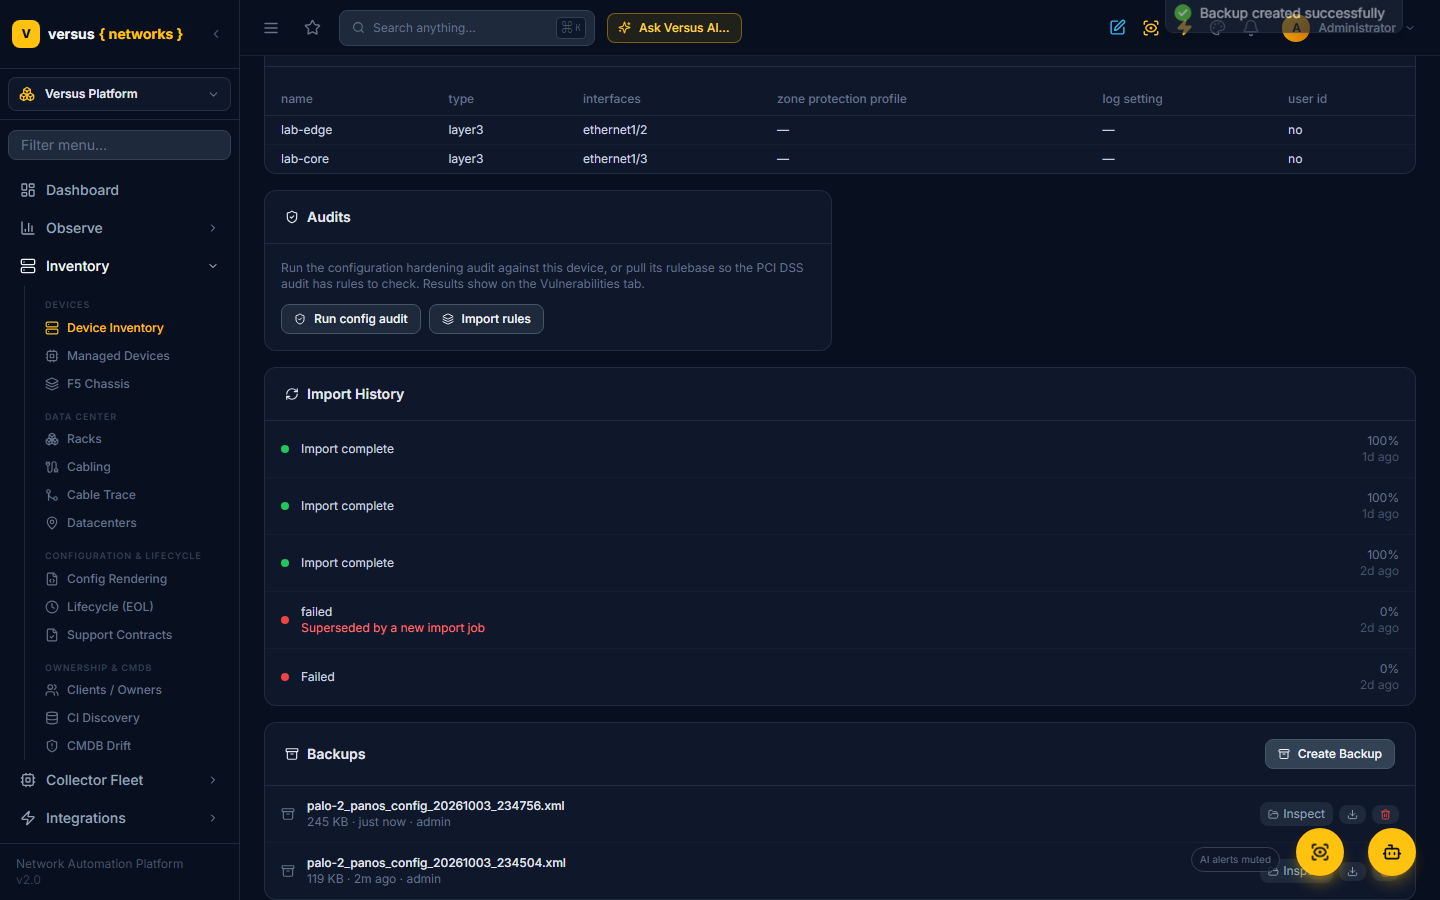The height and width of the screenshot is (900, 1440).
Task: Click the Datacenters pin icon
Action: coord(52,523)
